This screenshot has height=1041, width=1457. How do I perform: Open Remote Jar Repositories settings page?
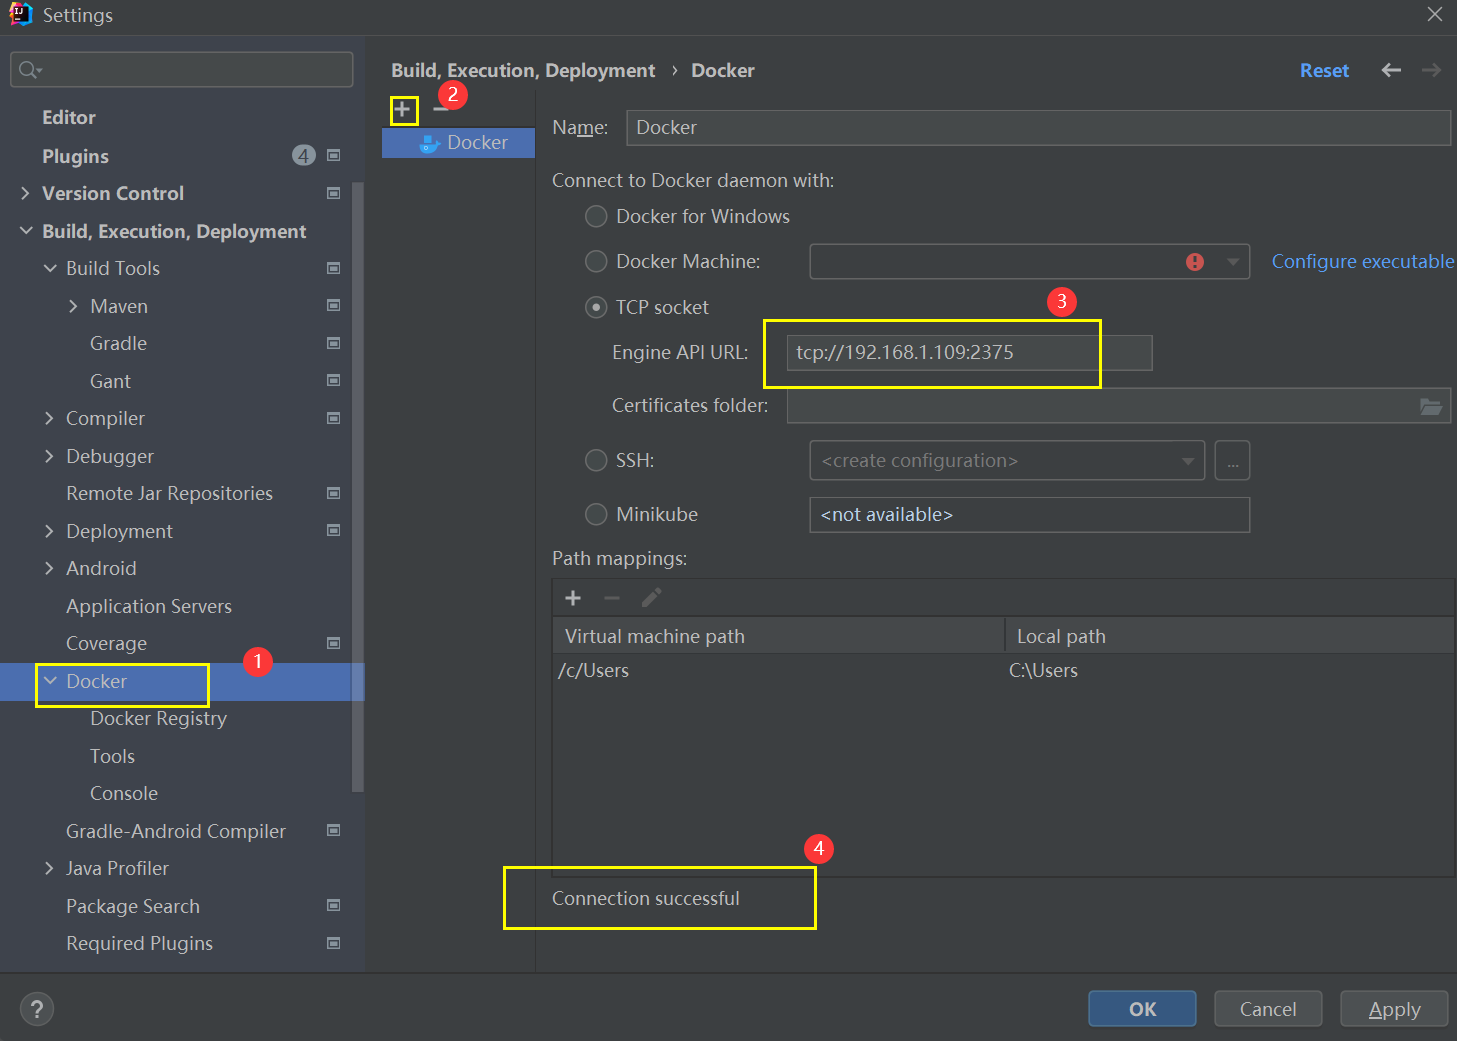(x=169, y=493)
